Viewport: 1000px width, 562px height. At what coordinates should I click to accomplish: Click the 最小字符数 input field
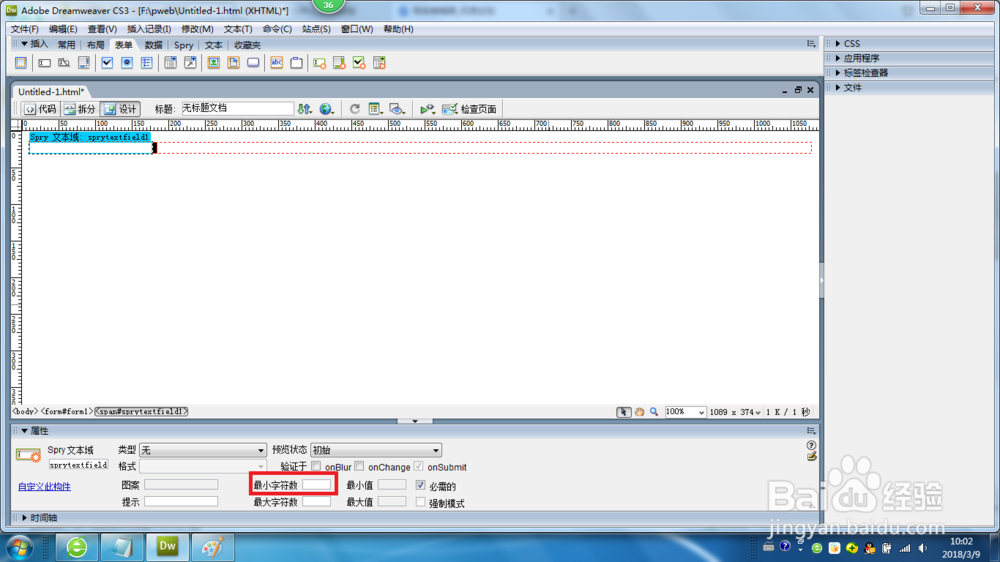(x=316, y=485)
